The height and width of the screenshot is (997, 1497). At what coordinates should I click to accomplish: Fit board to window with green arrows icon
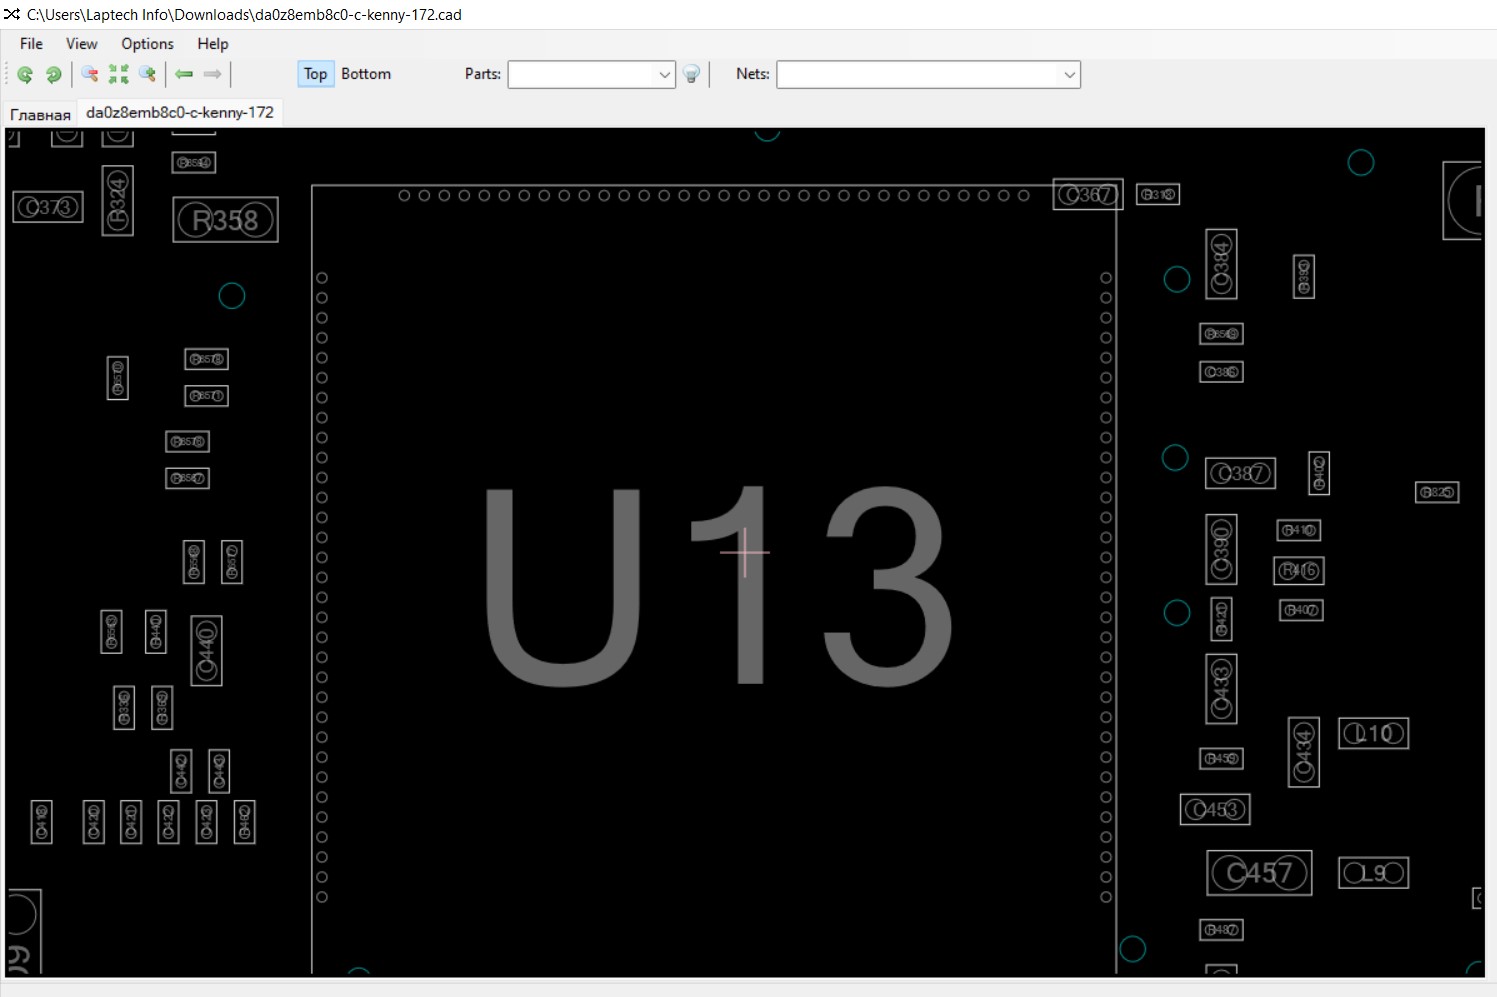119,74
